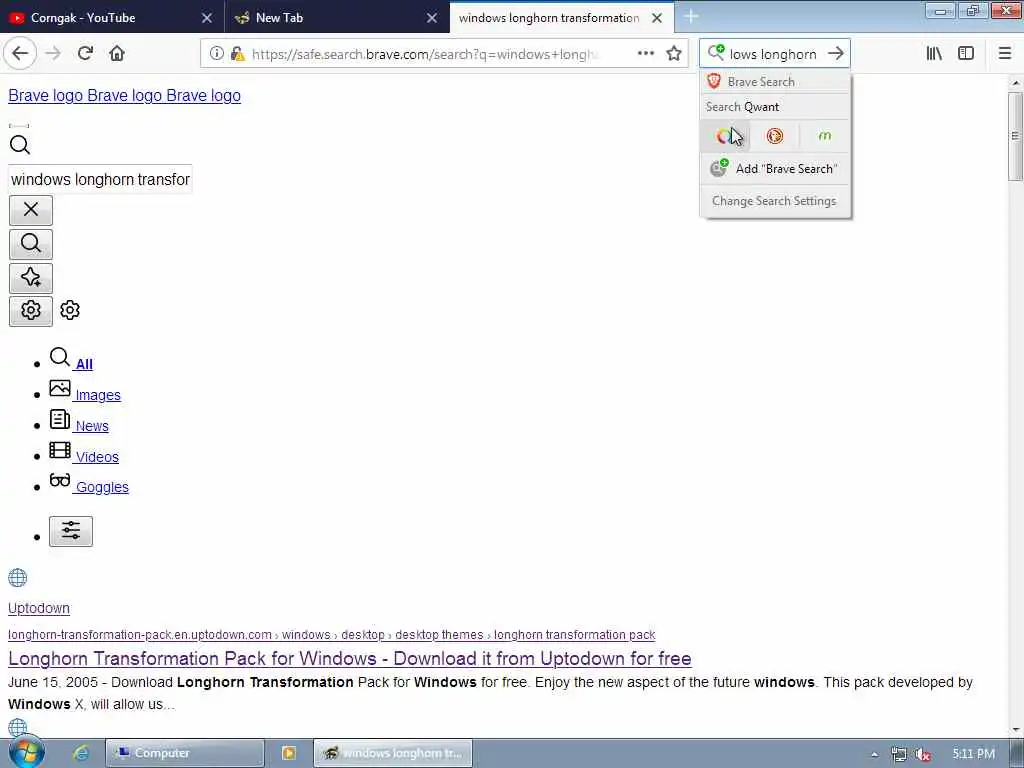Viewport: 1024px width, 768px height.
Task: Open the Videos results link
Action: point(97,456)
